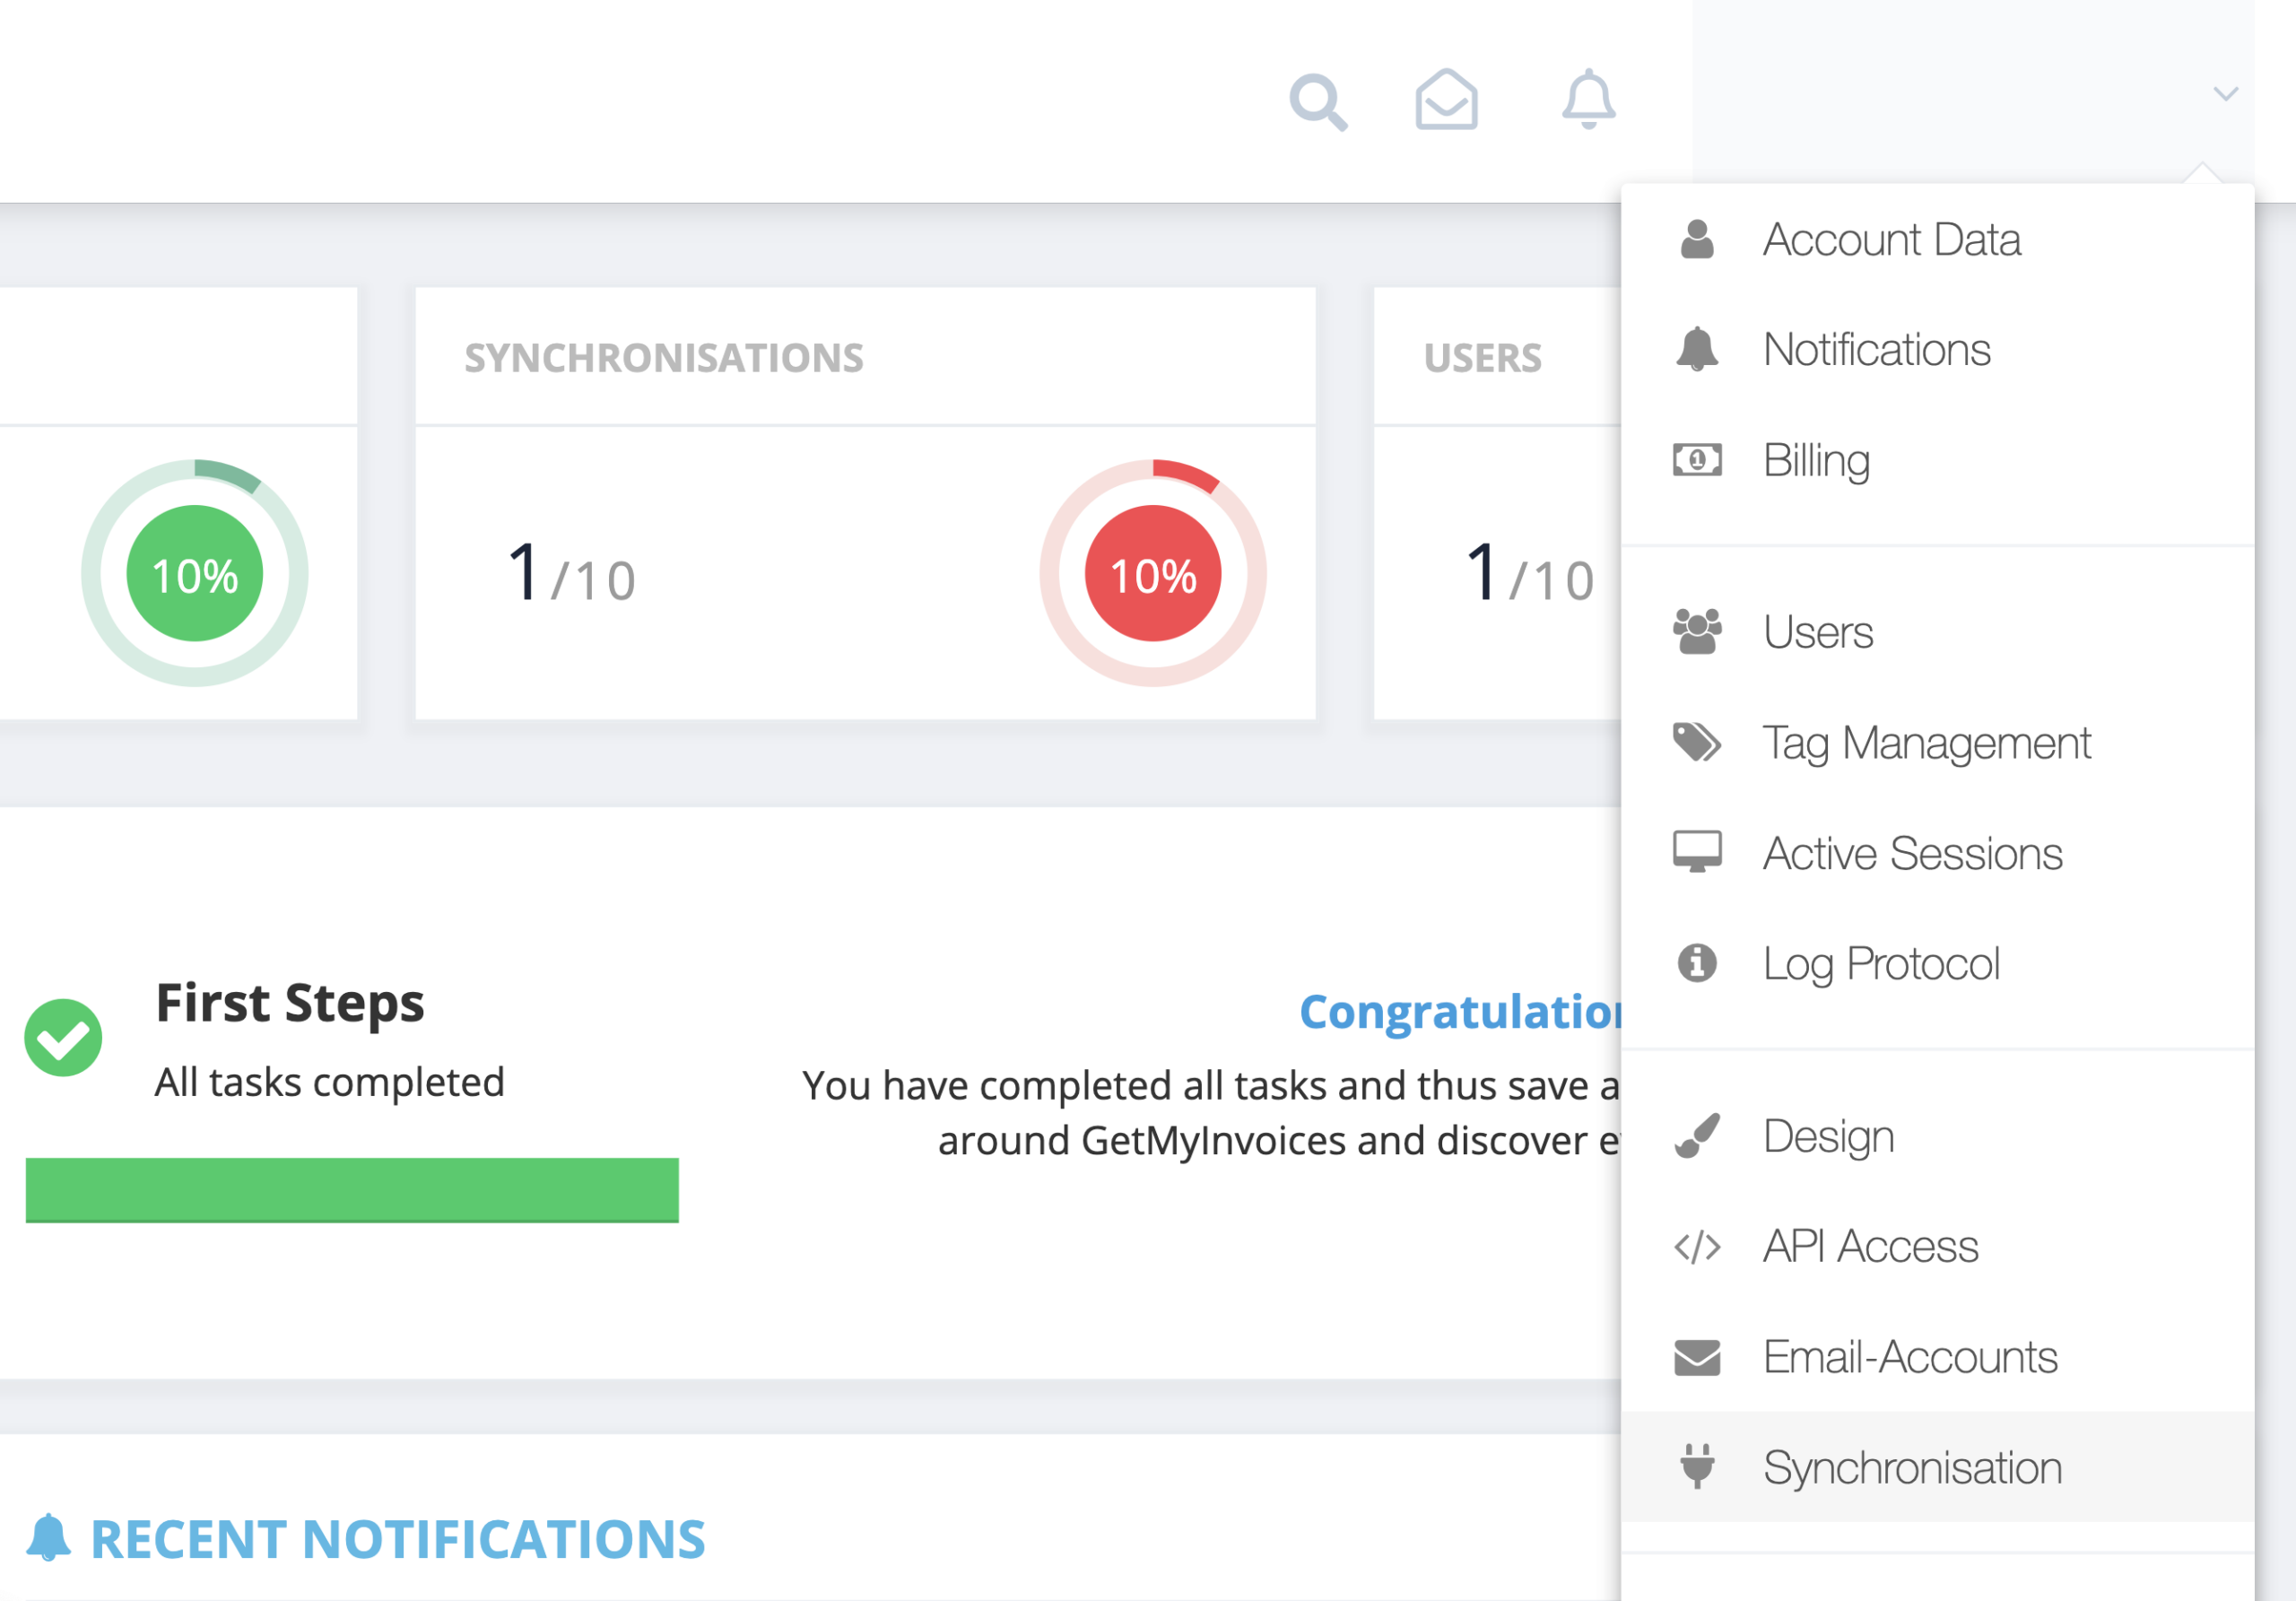The height and width of the screenshot is (1601, 2296).
Task: Open the Users menu entry
Action: 1937,632
